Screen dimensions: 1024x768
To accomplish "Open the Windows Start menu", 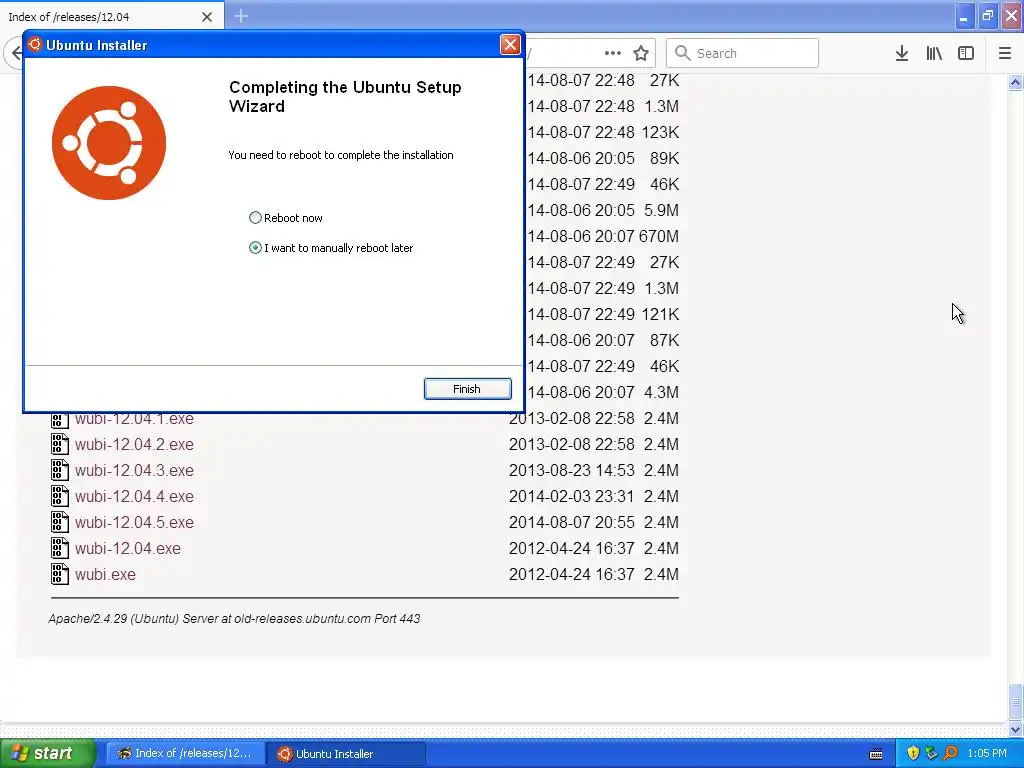I will click(x=48, y=753).
